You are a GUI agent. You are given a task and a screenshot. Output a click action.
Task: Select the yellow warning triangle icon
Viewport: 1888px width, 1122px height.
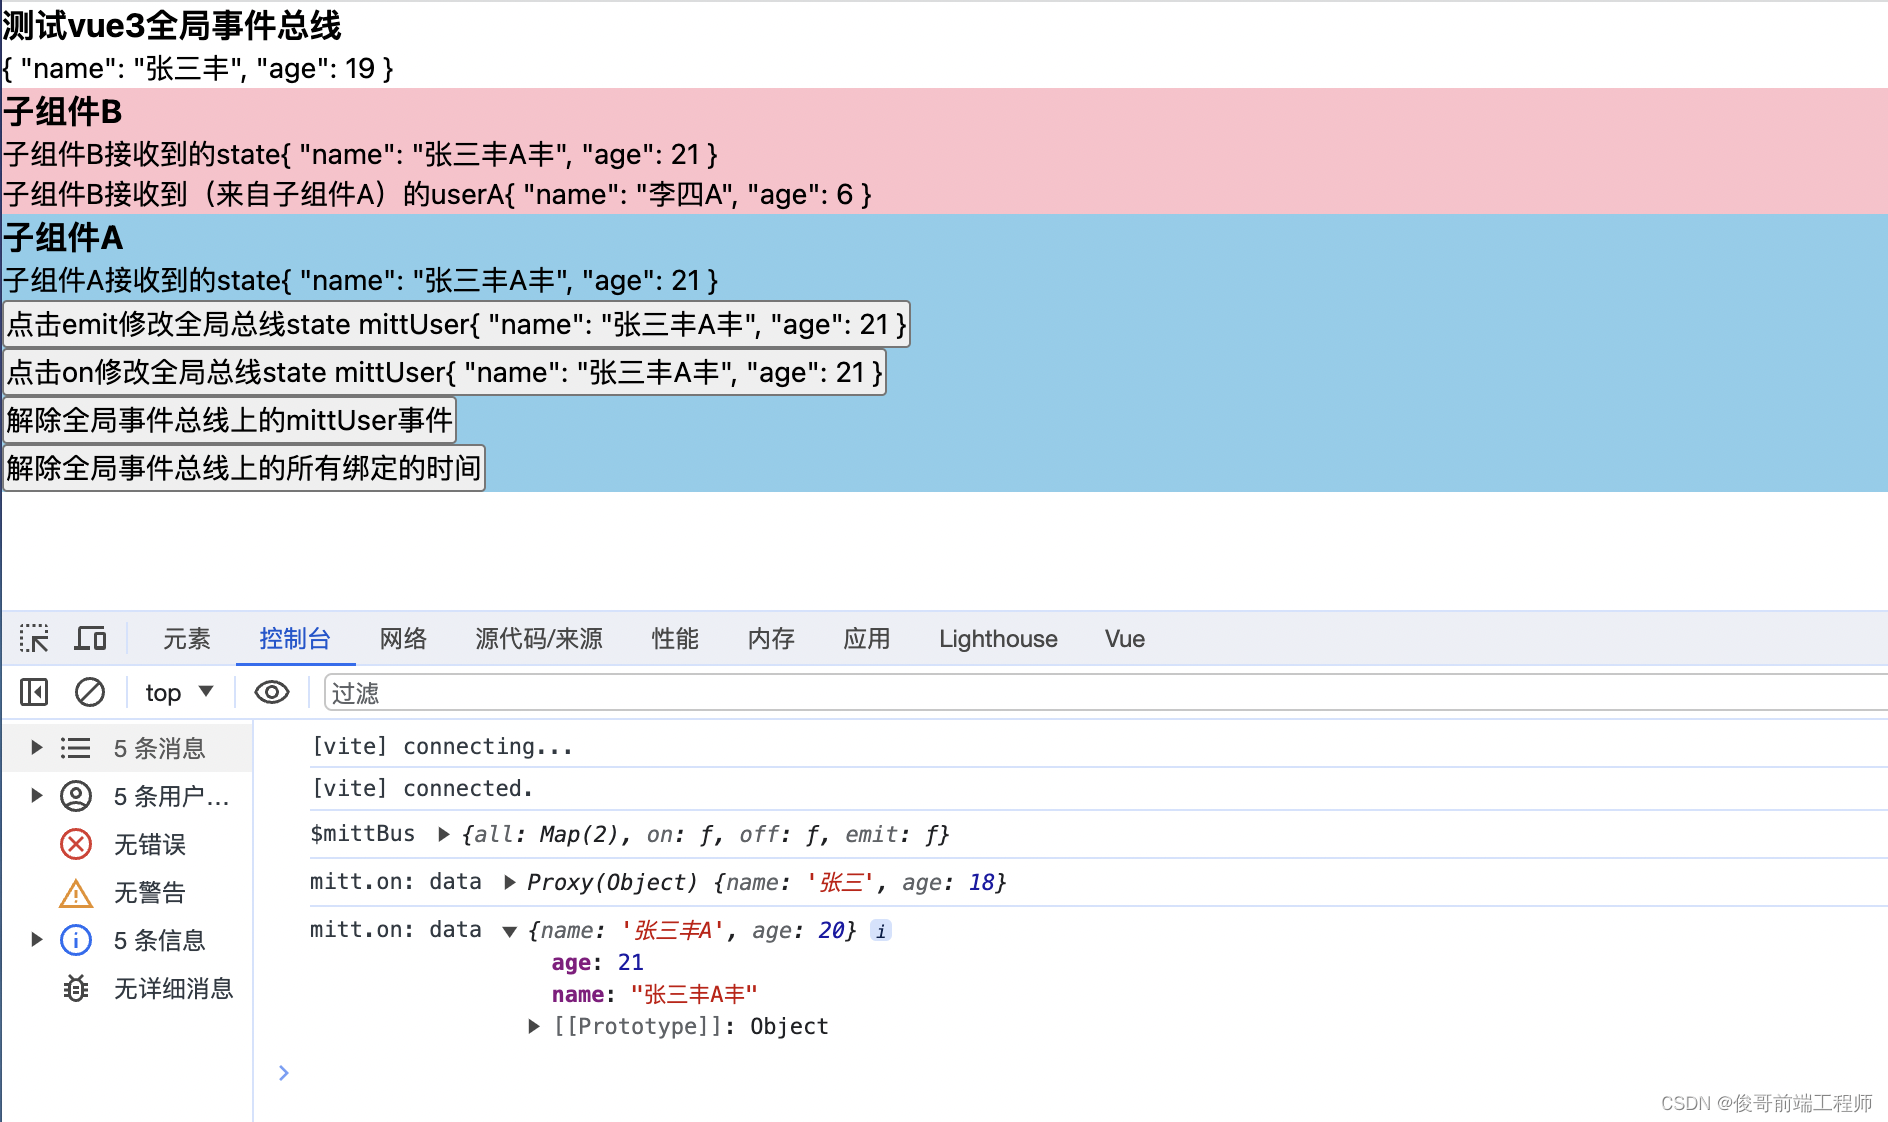(x=76, y=892)
